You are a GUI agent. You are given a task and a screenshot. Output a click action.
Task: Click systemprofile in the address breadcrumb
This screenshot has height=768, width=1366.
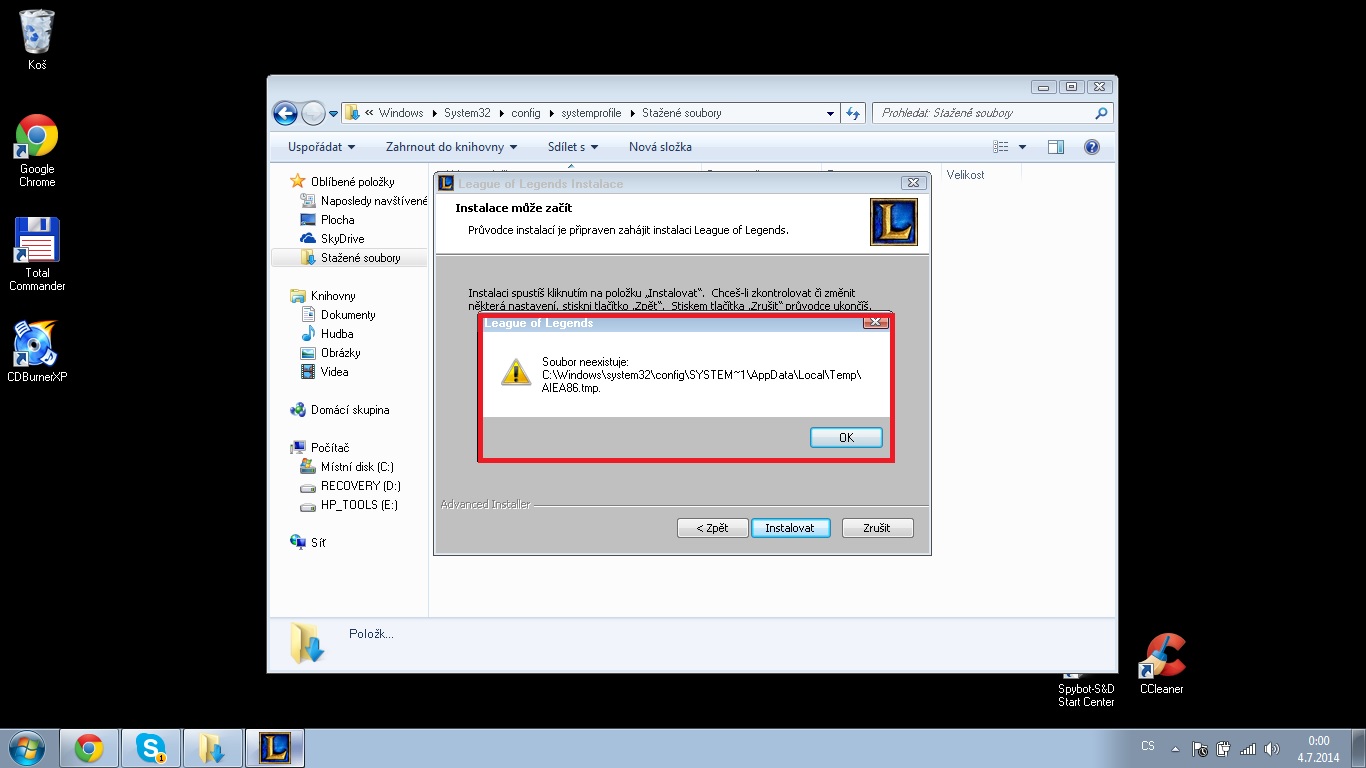[x=592, y=113]
